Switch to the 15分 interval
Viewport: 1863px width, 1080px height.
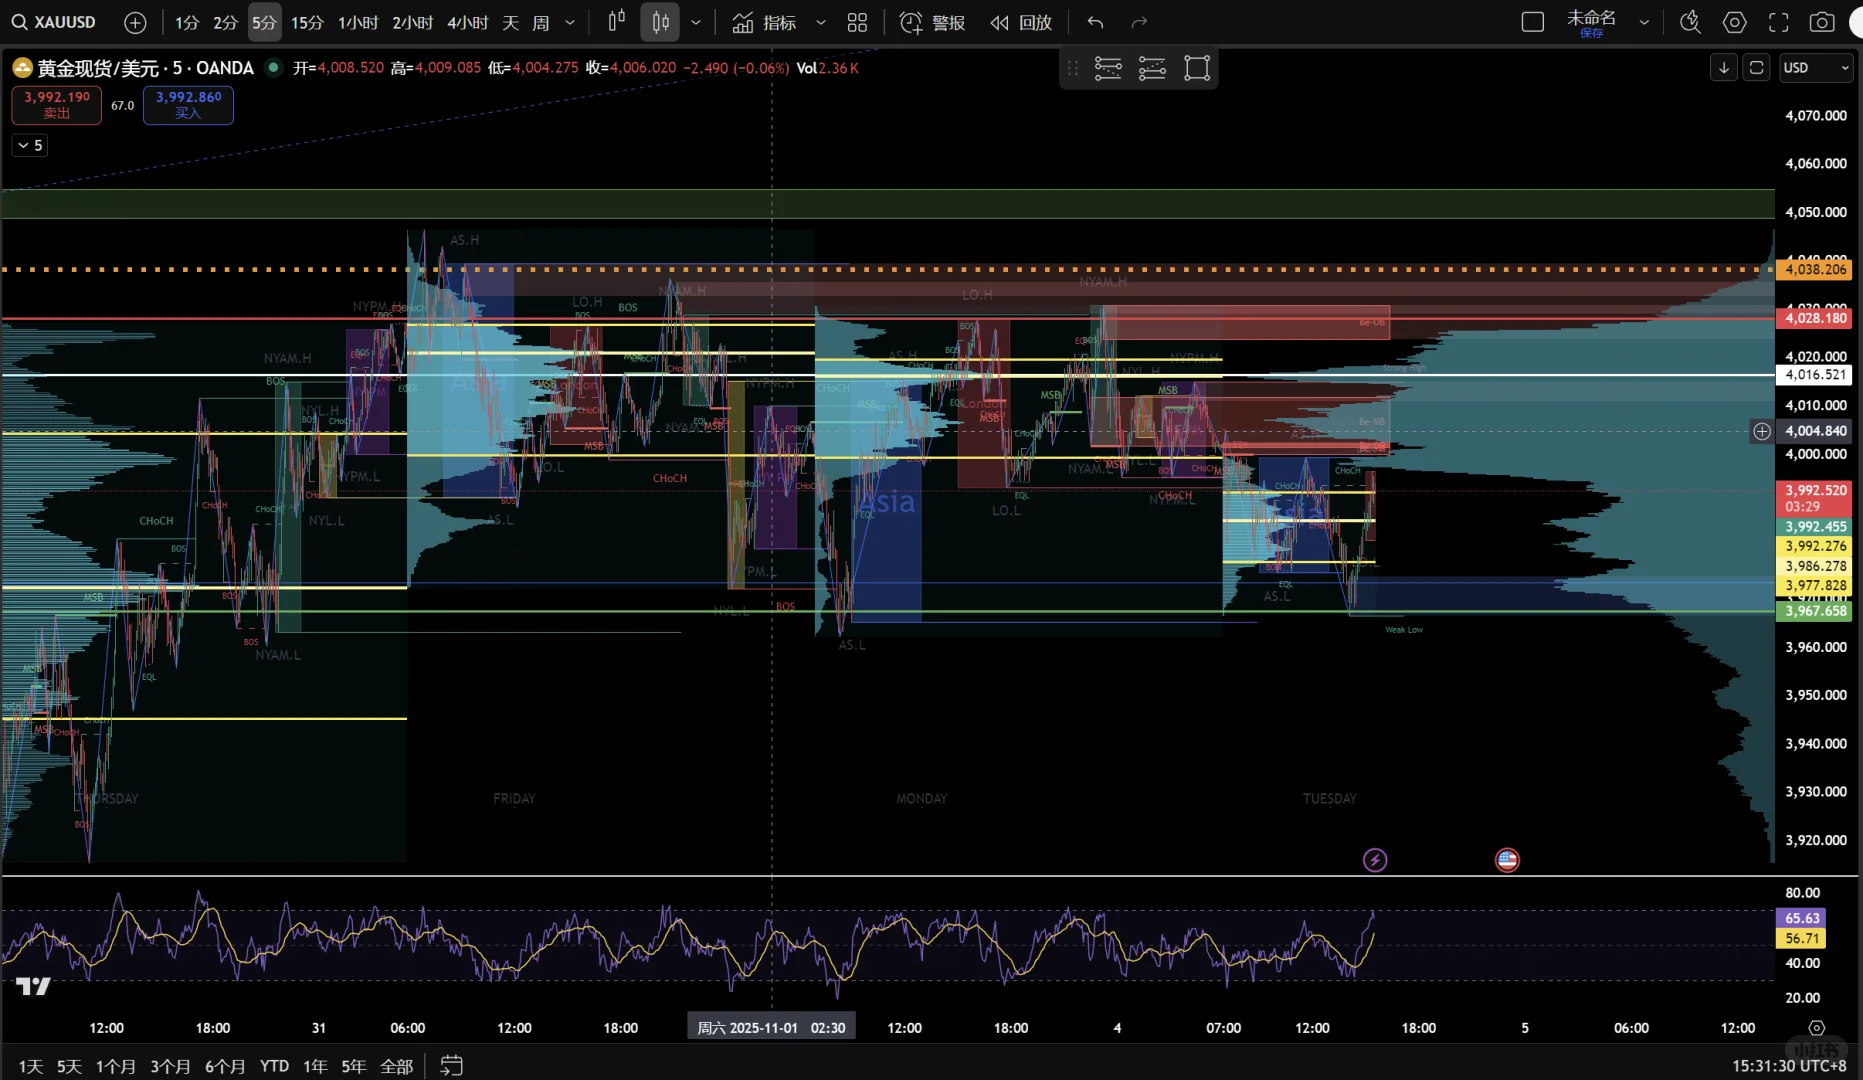(307, 22)
